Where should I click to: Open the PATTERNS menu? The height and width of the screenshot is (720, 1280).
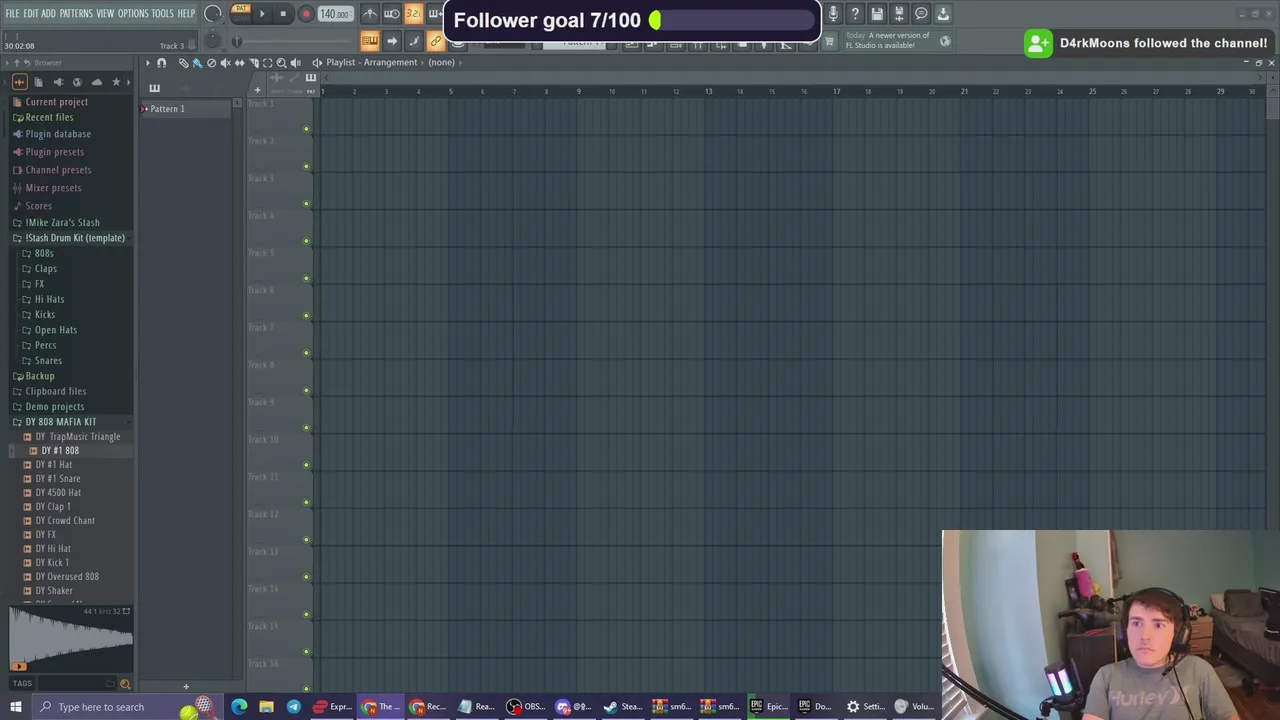click(76, 14)
